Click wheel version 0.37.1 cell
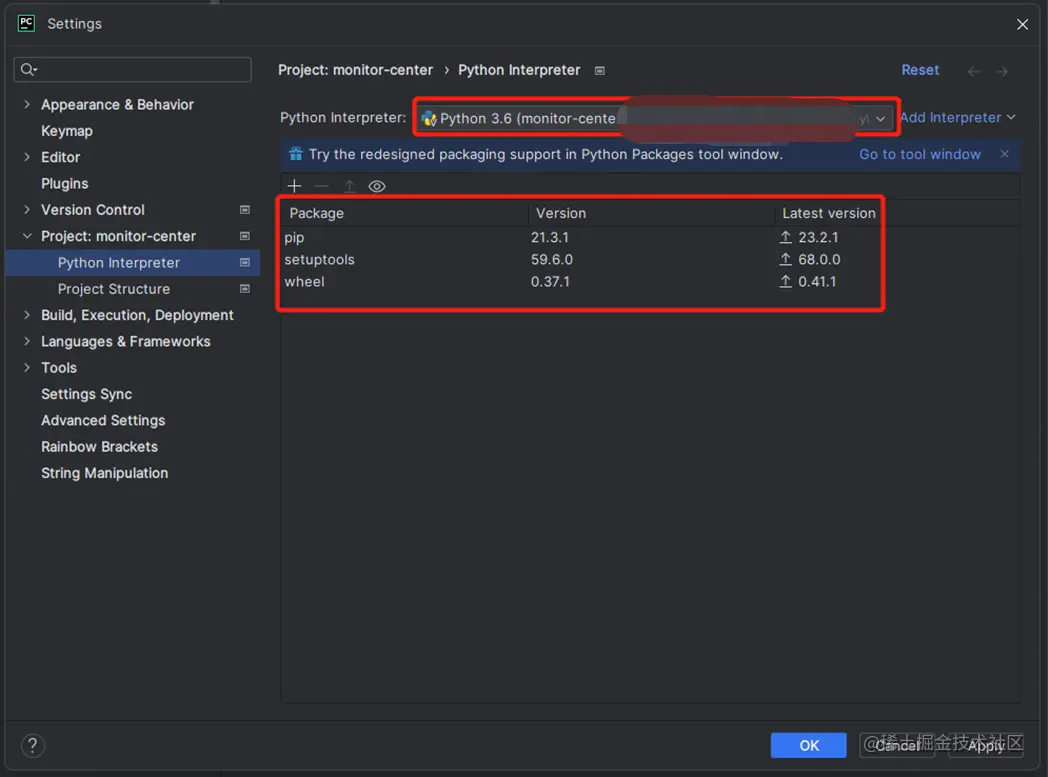Image resolution: width=1048 pixels, height=777 pixels. [550, 281]
